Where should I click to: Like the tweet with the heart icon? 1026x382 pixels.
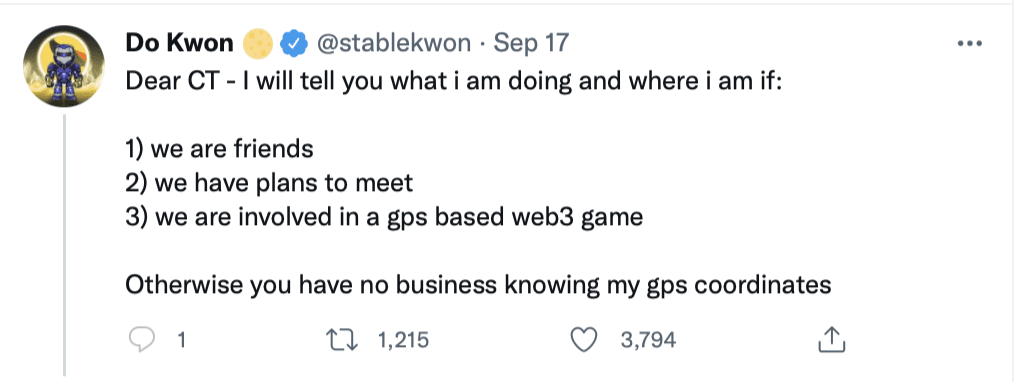[x=586, y=339]
